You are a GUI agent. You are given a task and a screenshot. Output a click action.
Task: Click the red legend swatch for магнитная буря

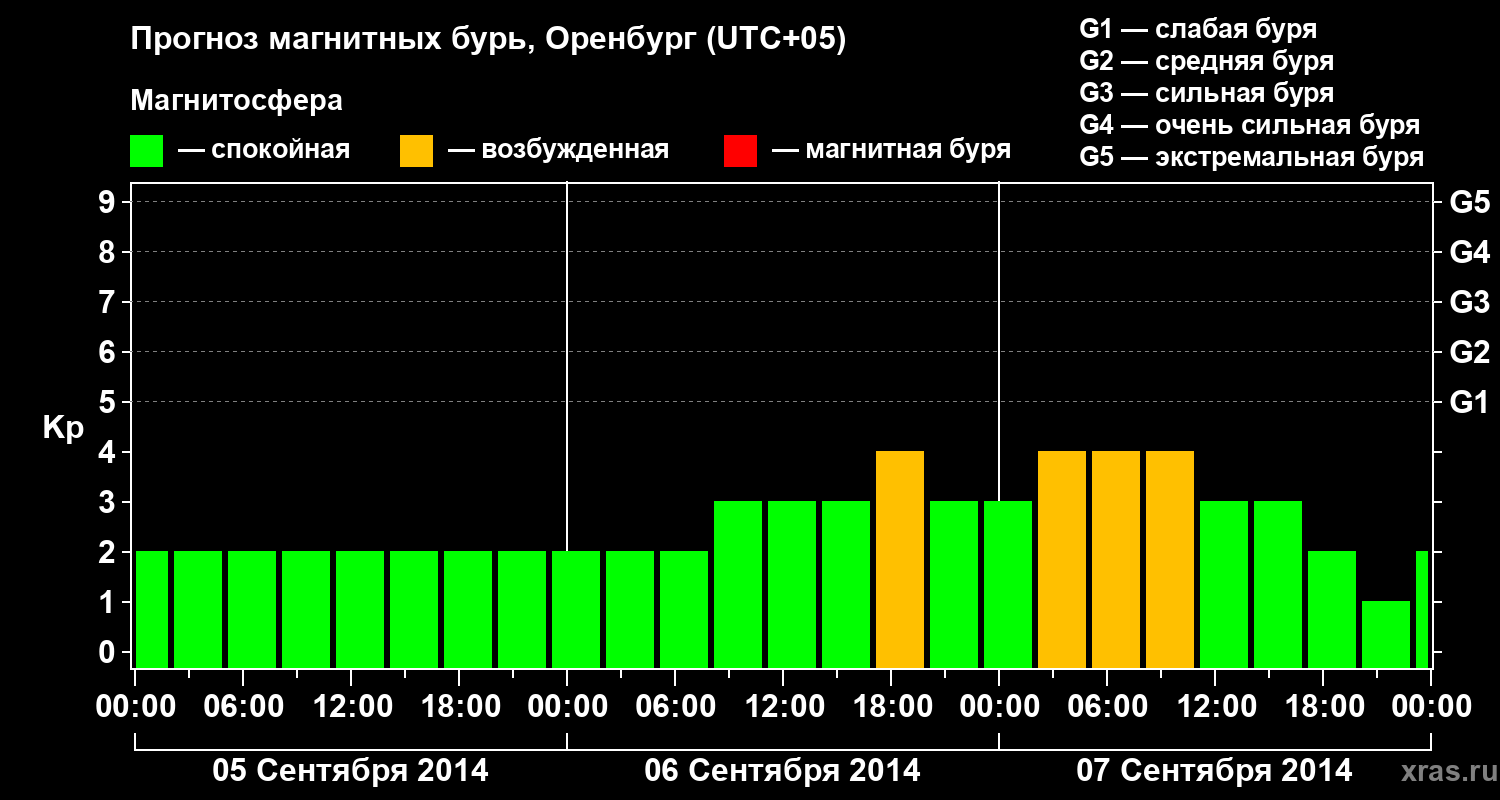pyautogui.click(x=740, y=151)
